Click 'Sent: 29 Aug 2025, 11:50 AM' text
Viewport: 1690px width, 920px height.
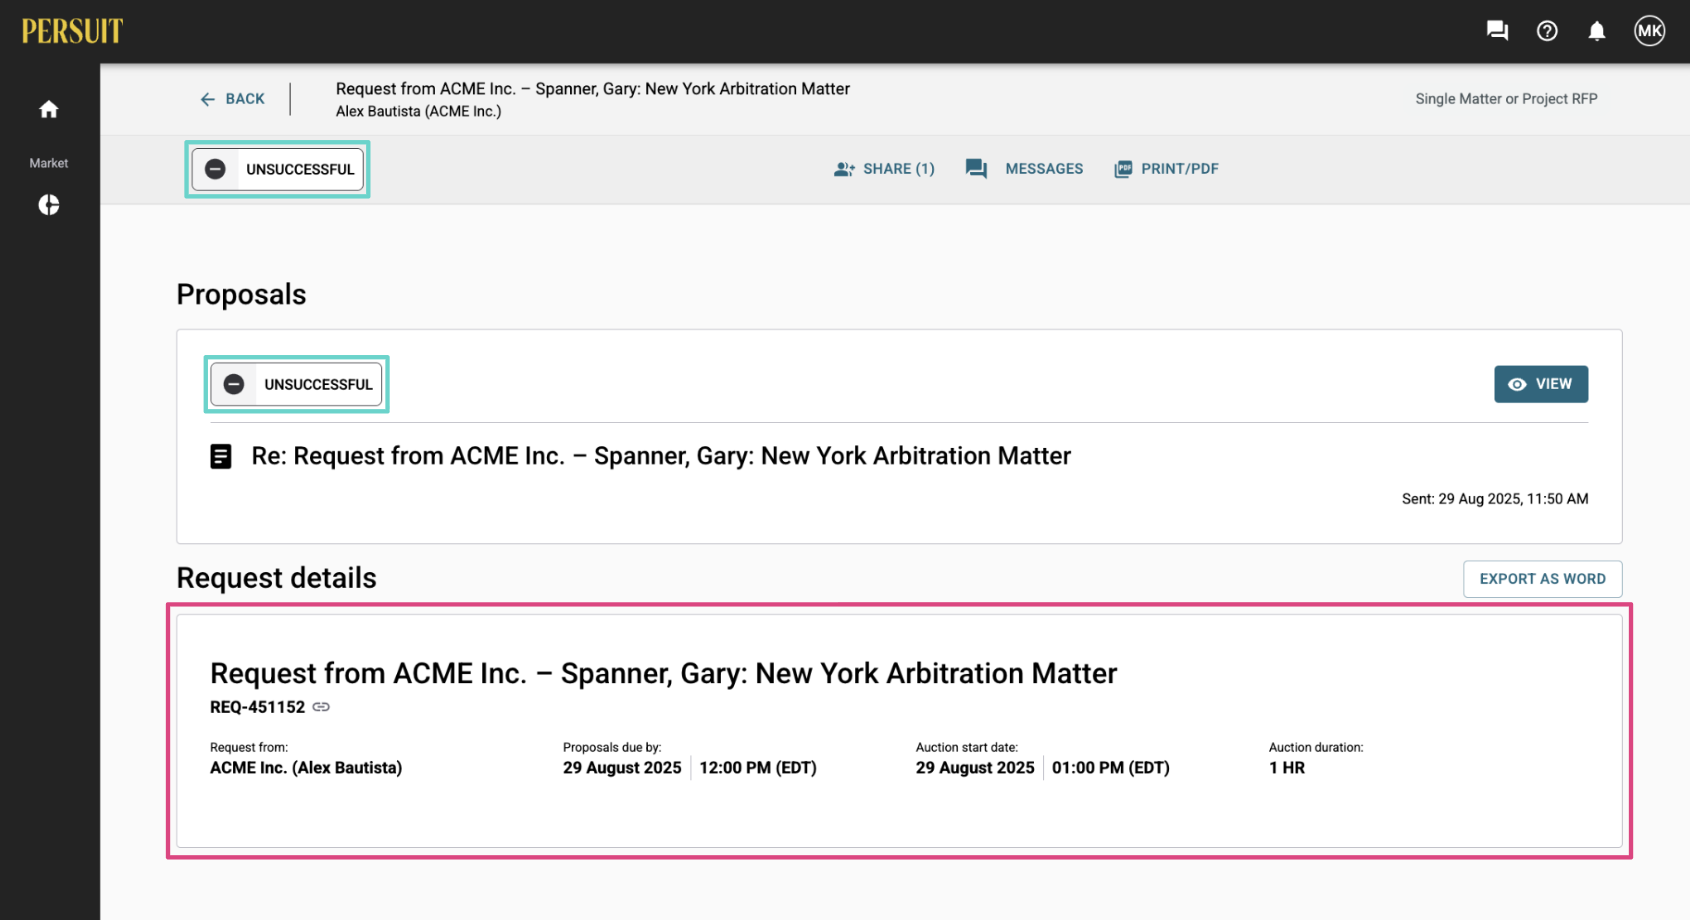point(1494,499)
